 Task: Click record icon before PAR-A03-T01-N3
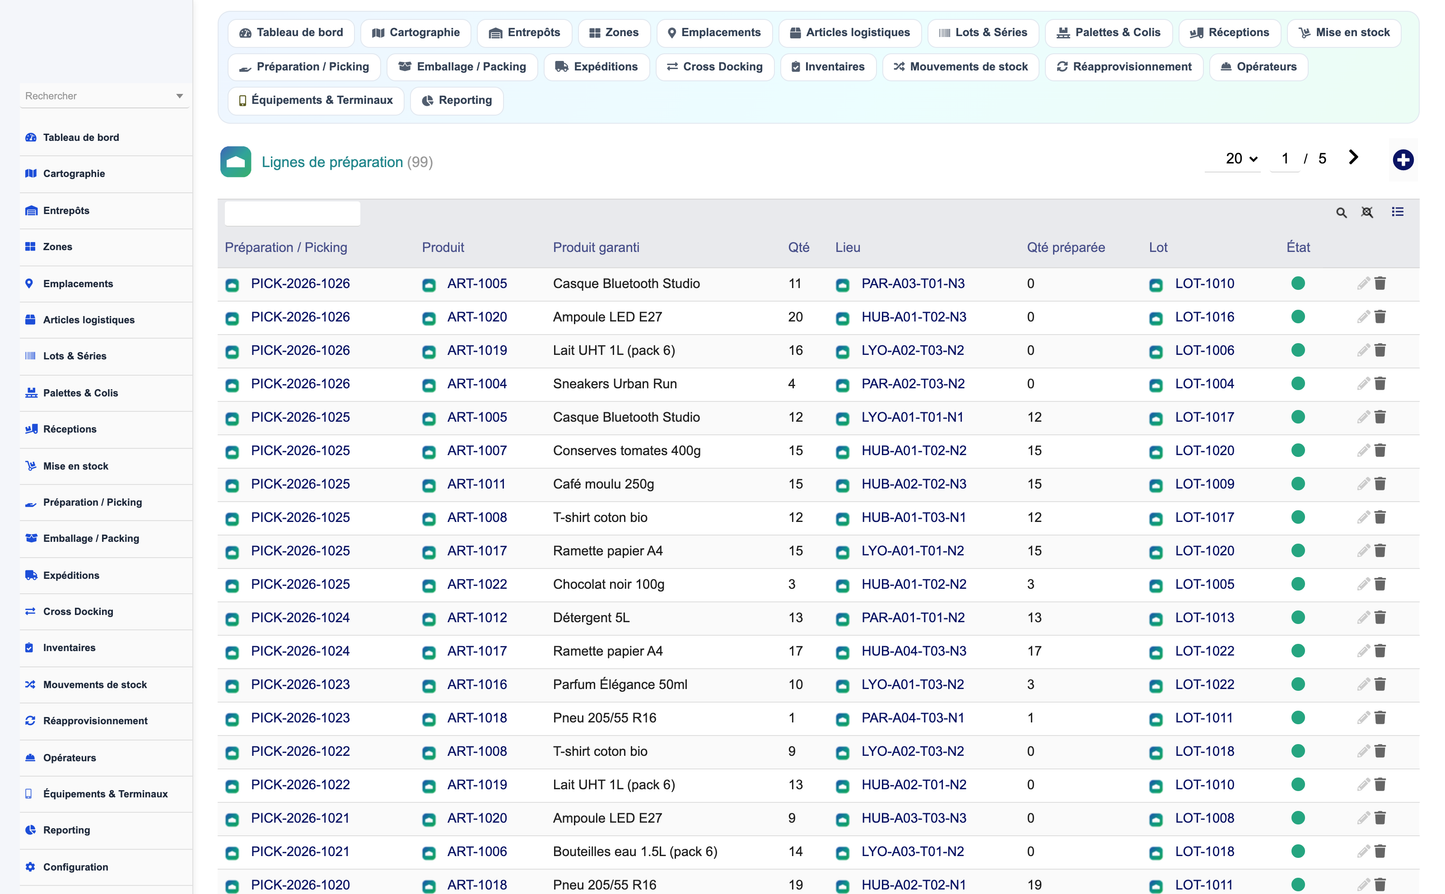click(842, 285)
